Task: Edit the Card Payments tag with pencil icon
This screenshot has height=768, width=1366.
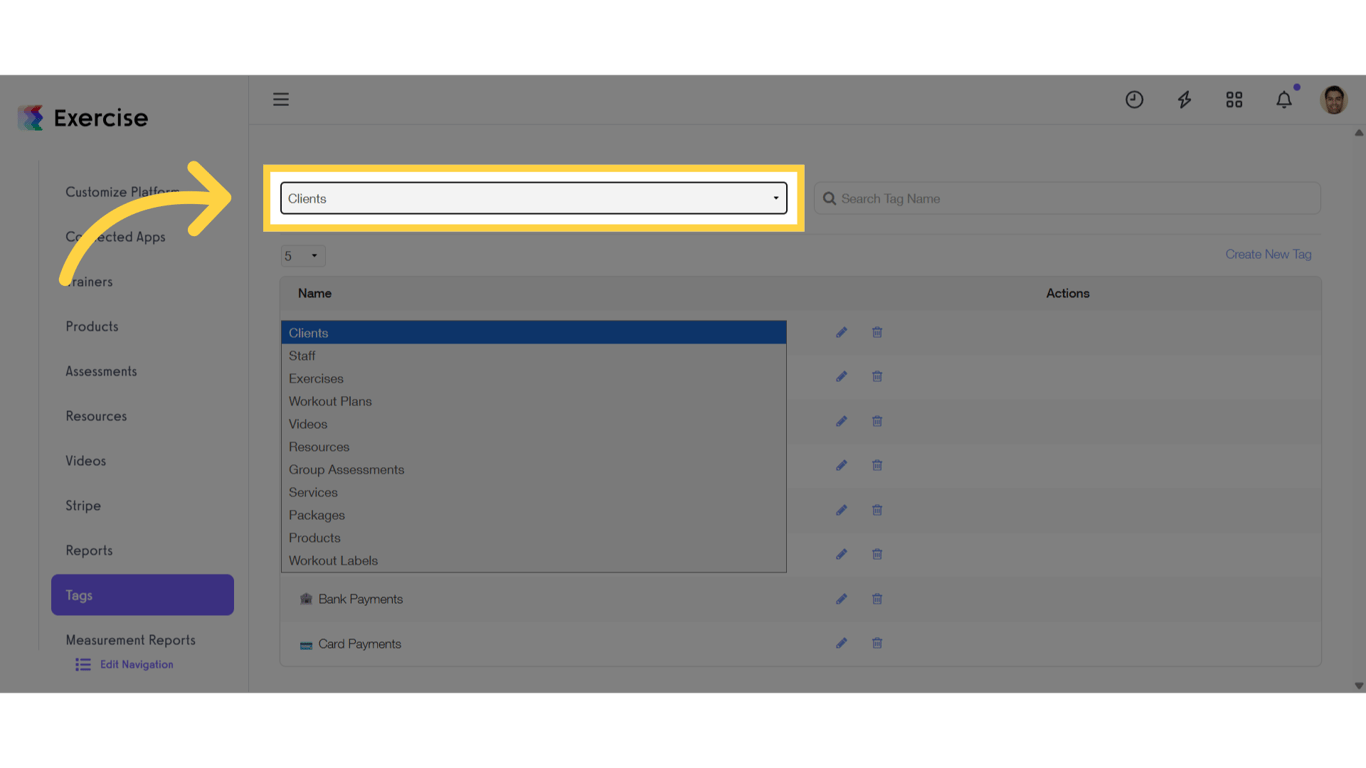Action: click(841, 643)
